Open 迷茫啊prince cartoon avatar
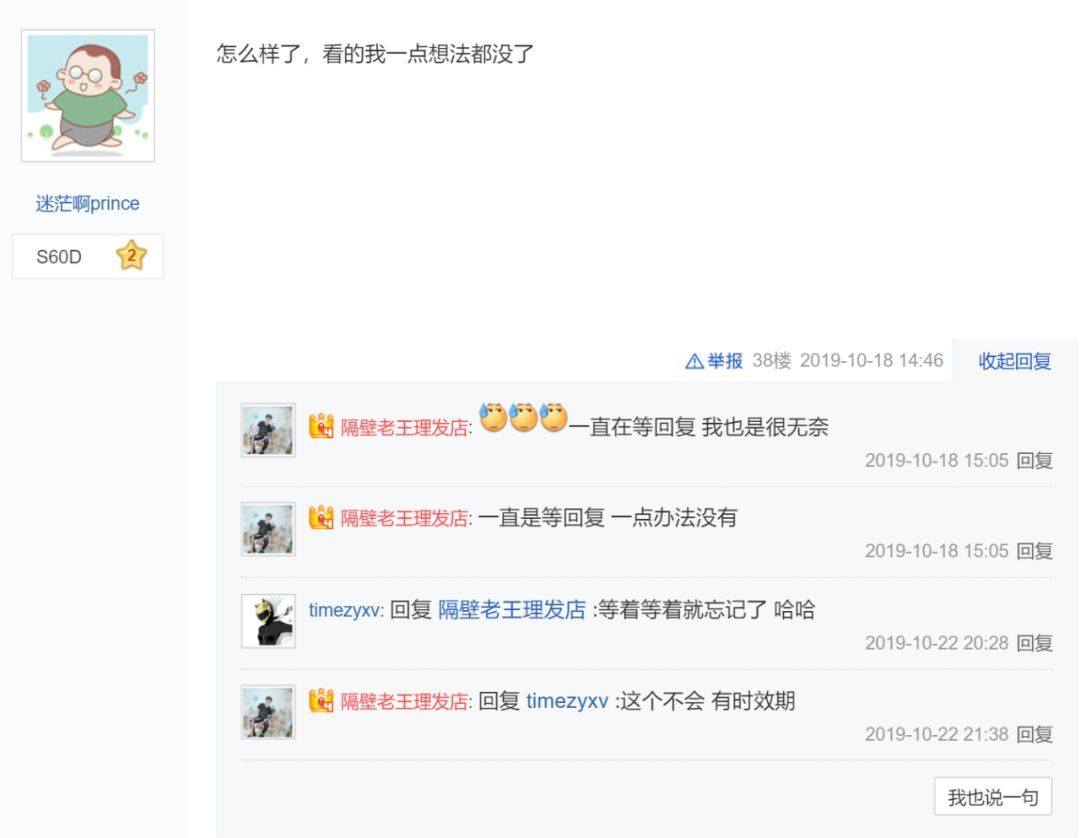The width and height of the screenshot is (1080, 838). point(87,96)
